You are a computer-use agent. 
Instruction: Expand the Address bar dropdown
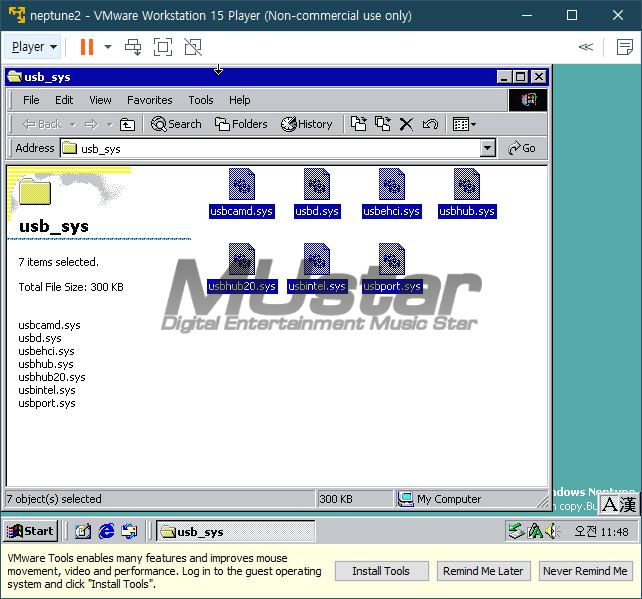click(x=487, y=148)
